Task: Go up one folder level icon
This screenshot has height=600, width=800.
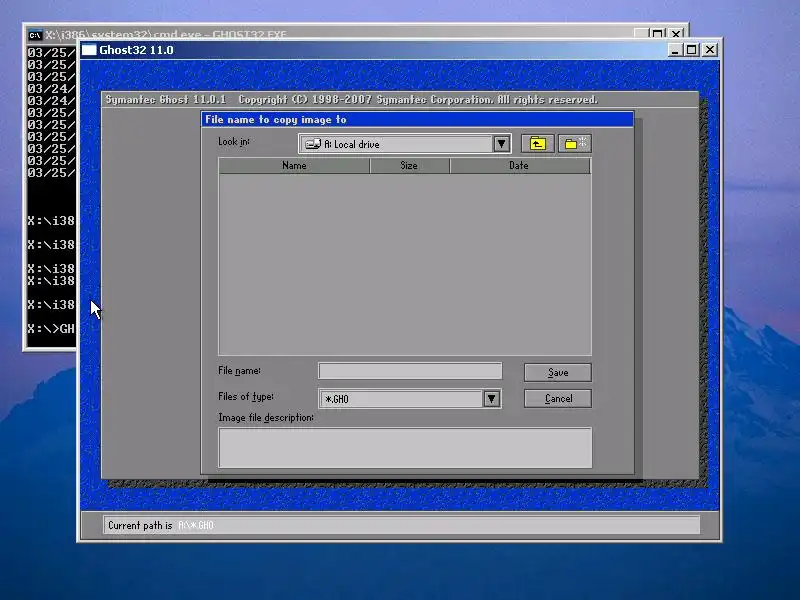Action: coord(537,144)
